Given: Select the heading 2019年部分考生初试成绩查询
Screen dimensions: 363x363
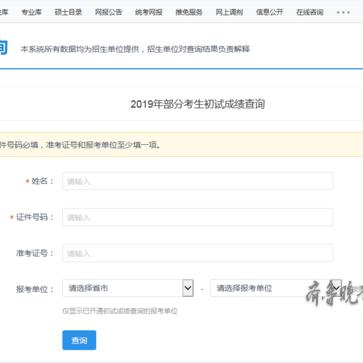Looking at the screenshot, I should pyautogui.click(x=198, y=104).
